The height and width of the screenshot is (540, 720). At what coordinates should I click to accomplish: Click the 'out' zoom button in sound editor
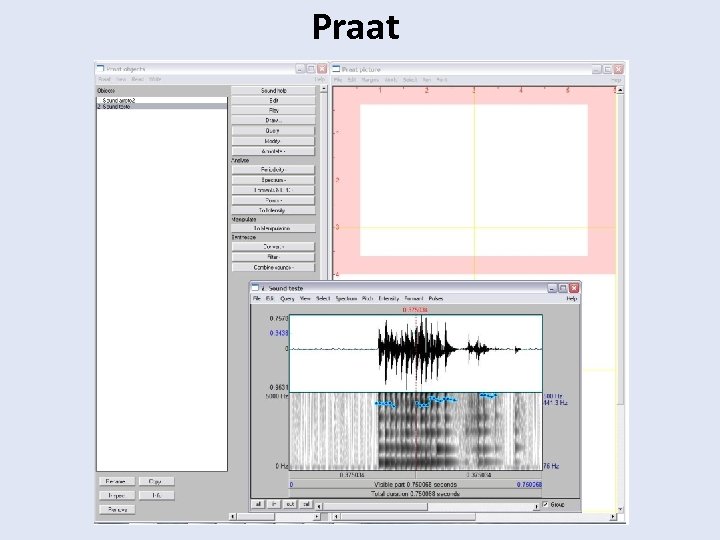[x=290, y=504]
